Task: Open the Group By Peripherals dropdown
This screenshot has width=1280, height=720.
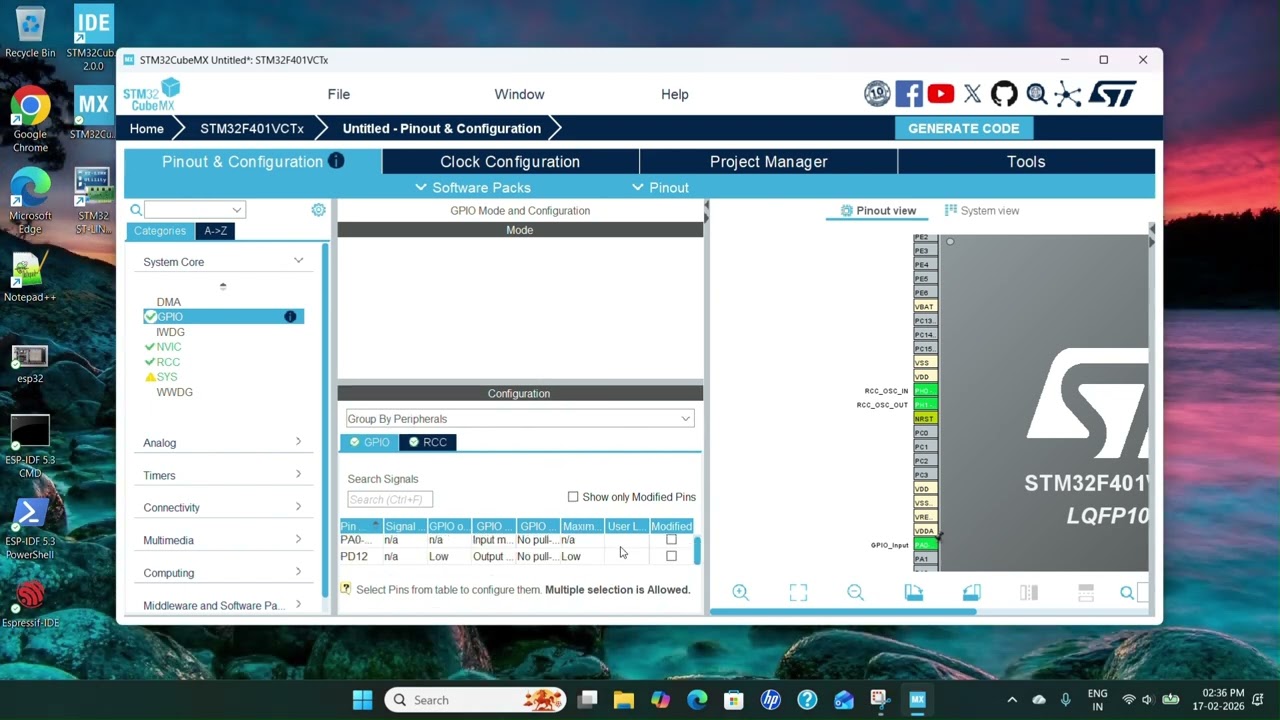Action: pyautogui.click(x=519, y=419)
